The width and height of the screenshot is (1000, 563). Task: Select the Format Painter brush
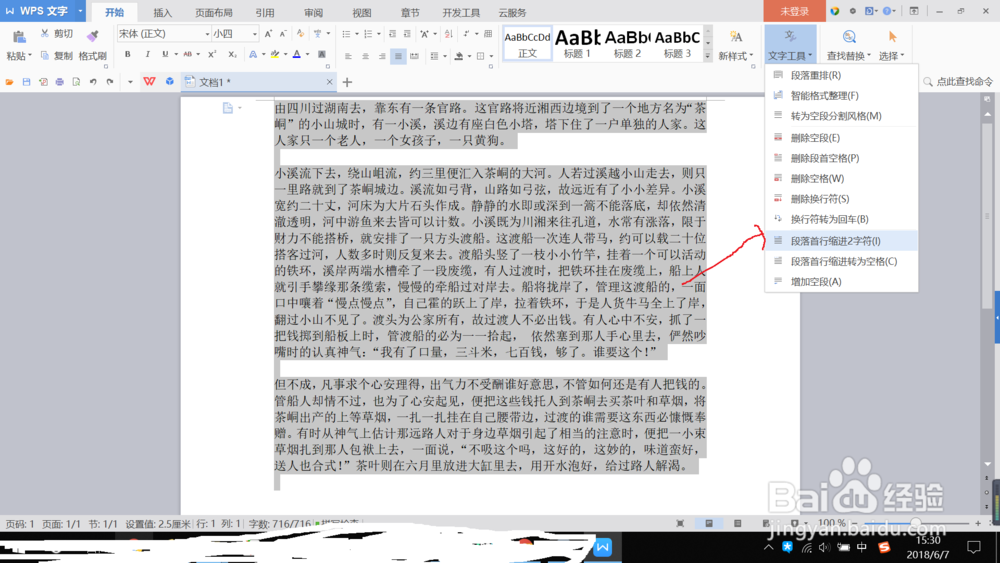[x=92, y=36]
